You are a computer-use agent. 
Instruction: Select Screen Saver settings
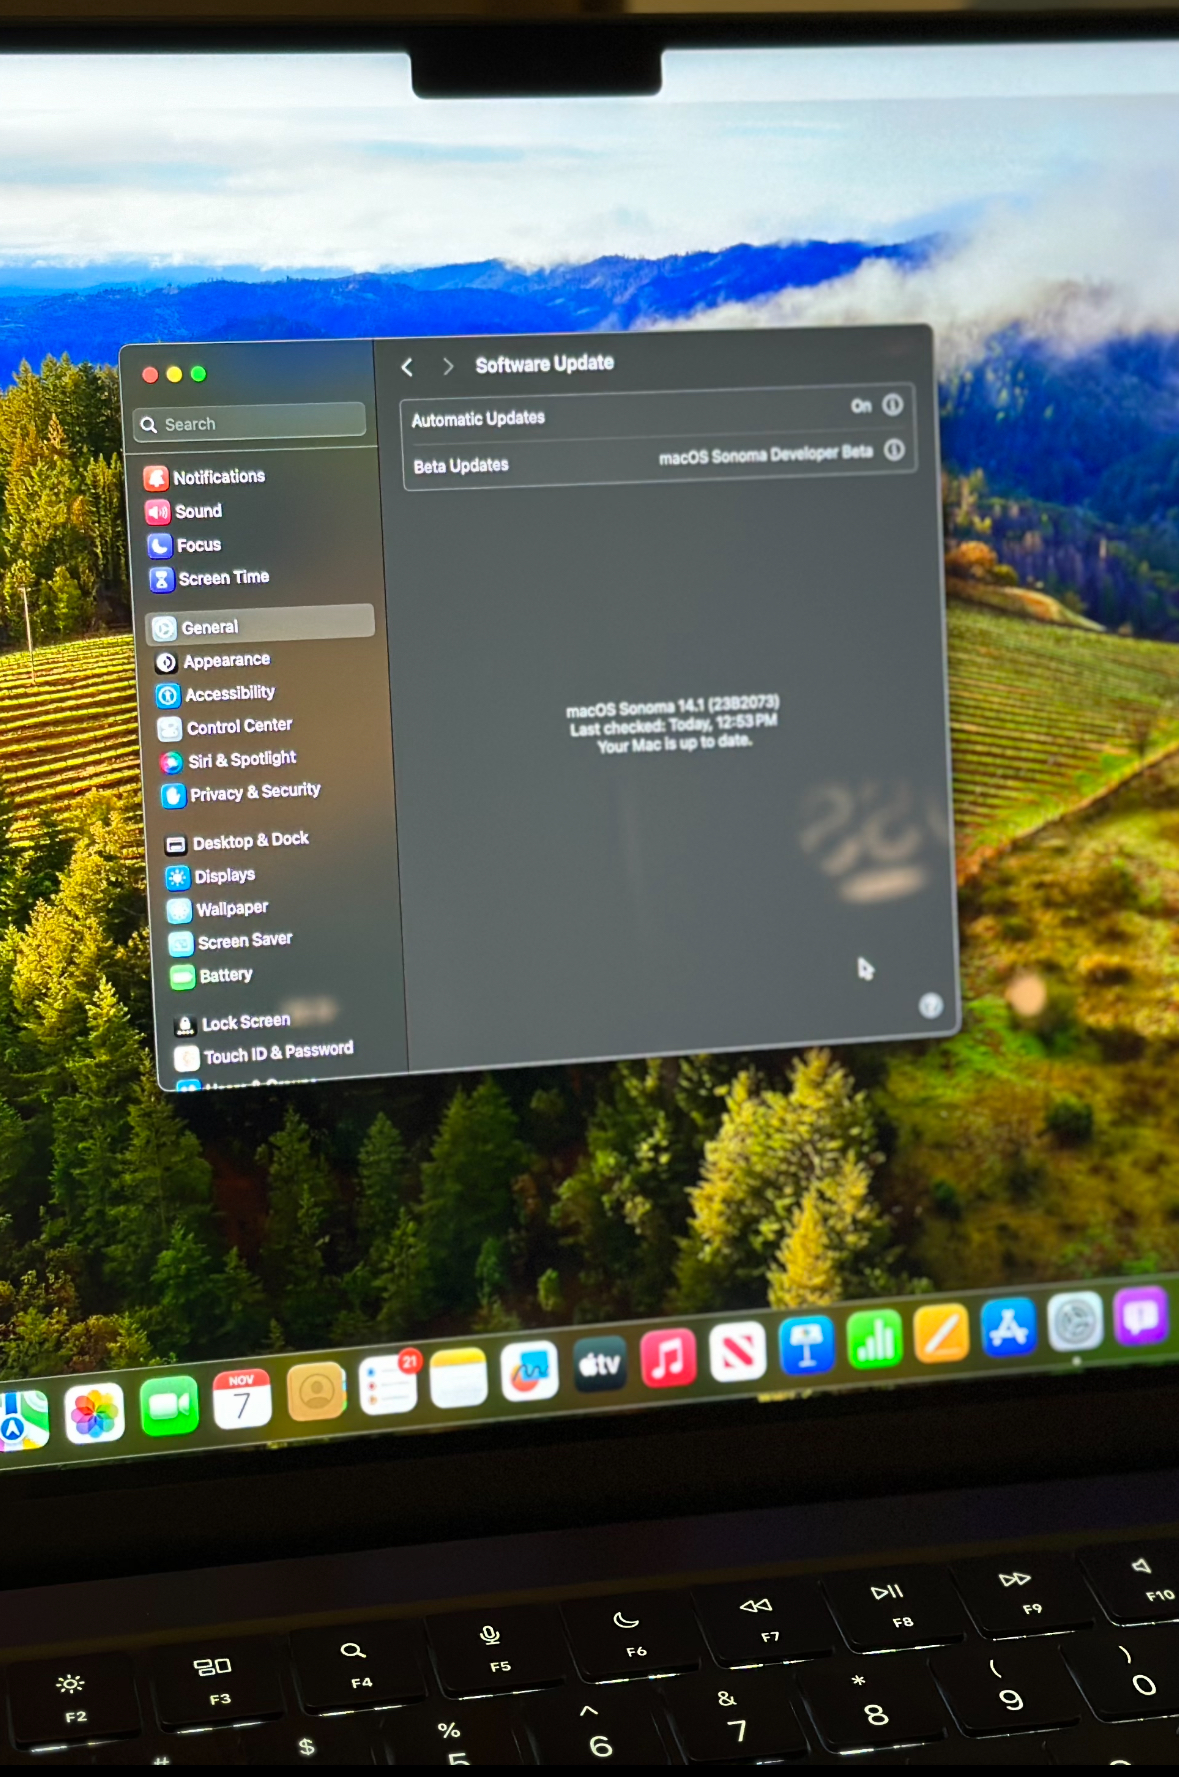231,941
